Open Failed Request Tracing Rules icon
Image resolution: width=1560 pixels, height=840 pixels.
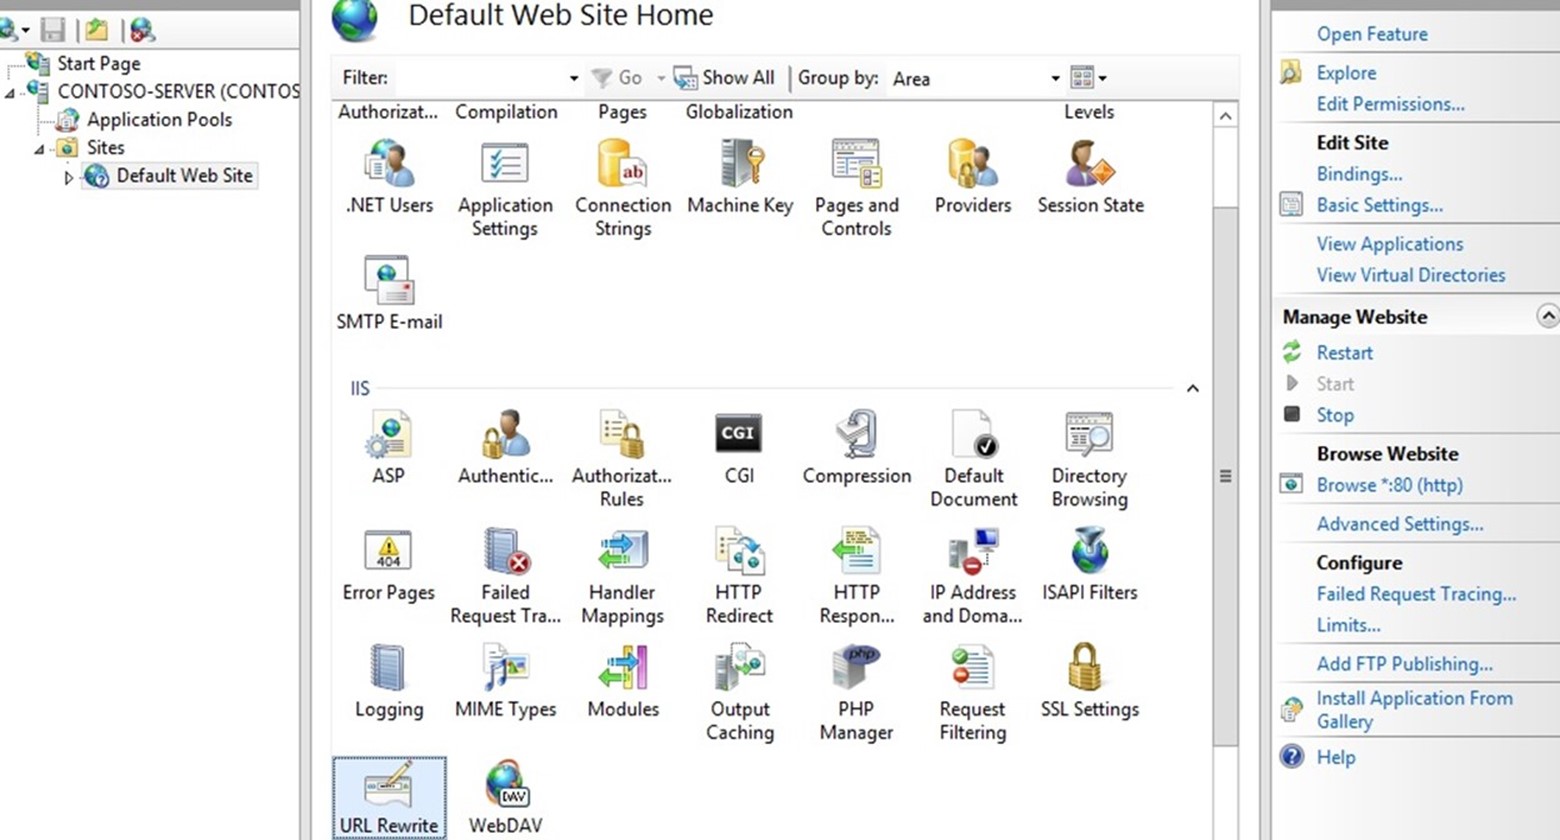coord(505,577)
